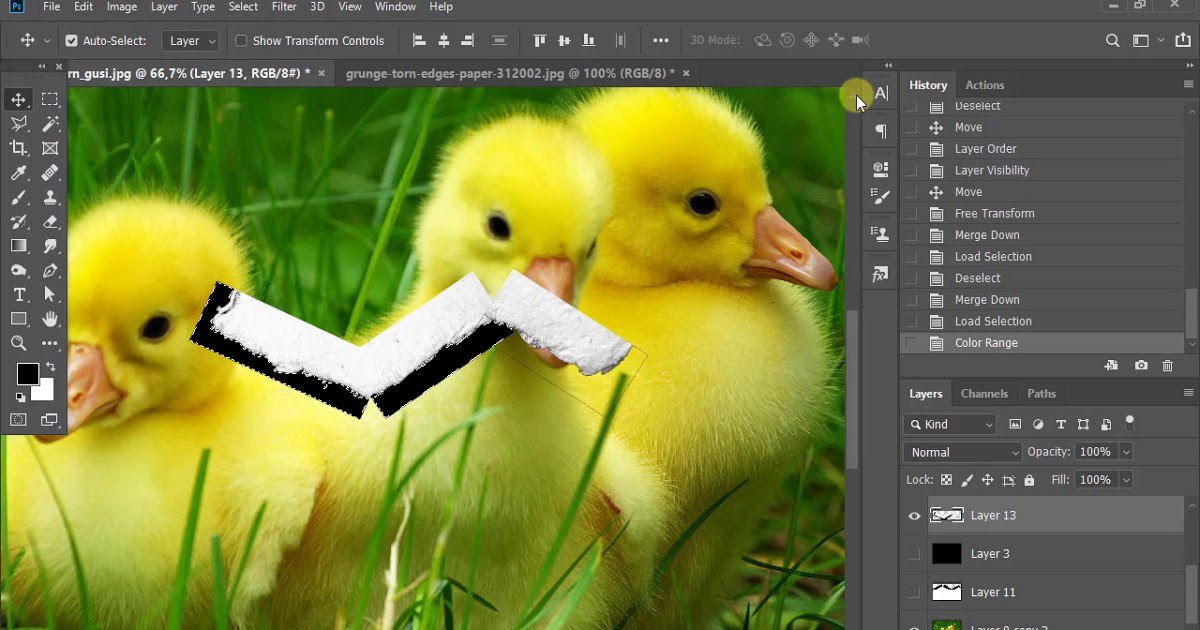Select the Smudge tool
1200x630 pixels.
point(50,246)
